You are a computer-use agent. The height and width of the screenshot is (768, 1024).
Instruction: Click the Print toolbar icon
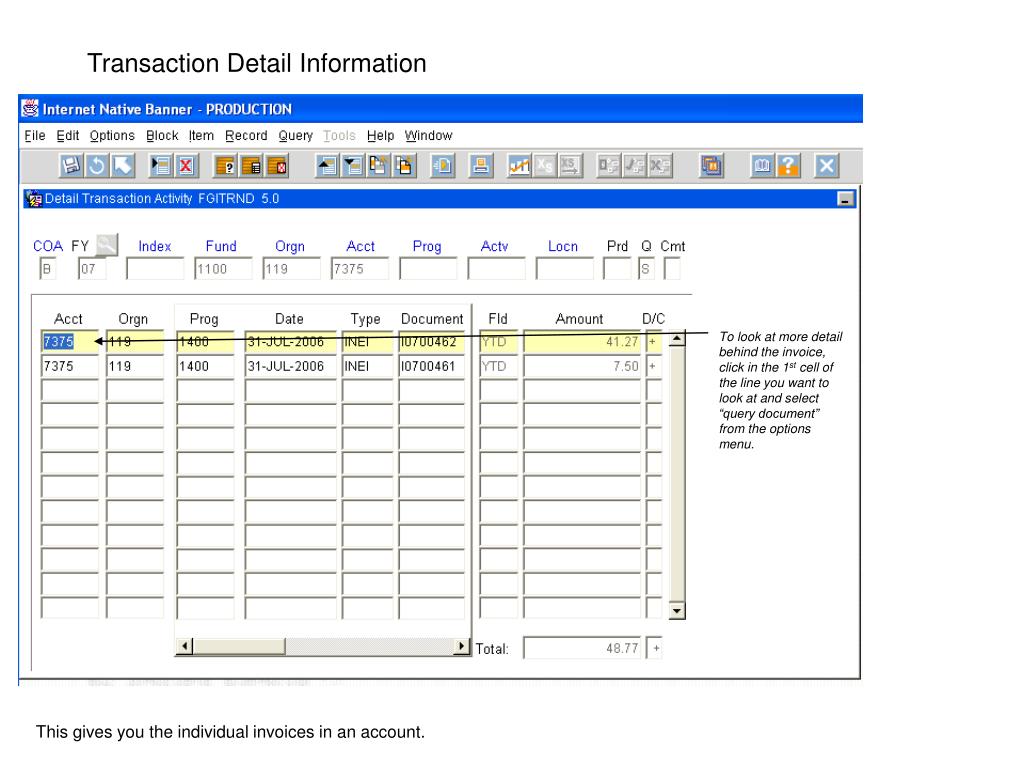(x=480, y=165)
